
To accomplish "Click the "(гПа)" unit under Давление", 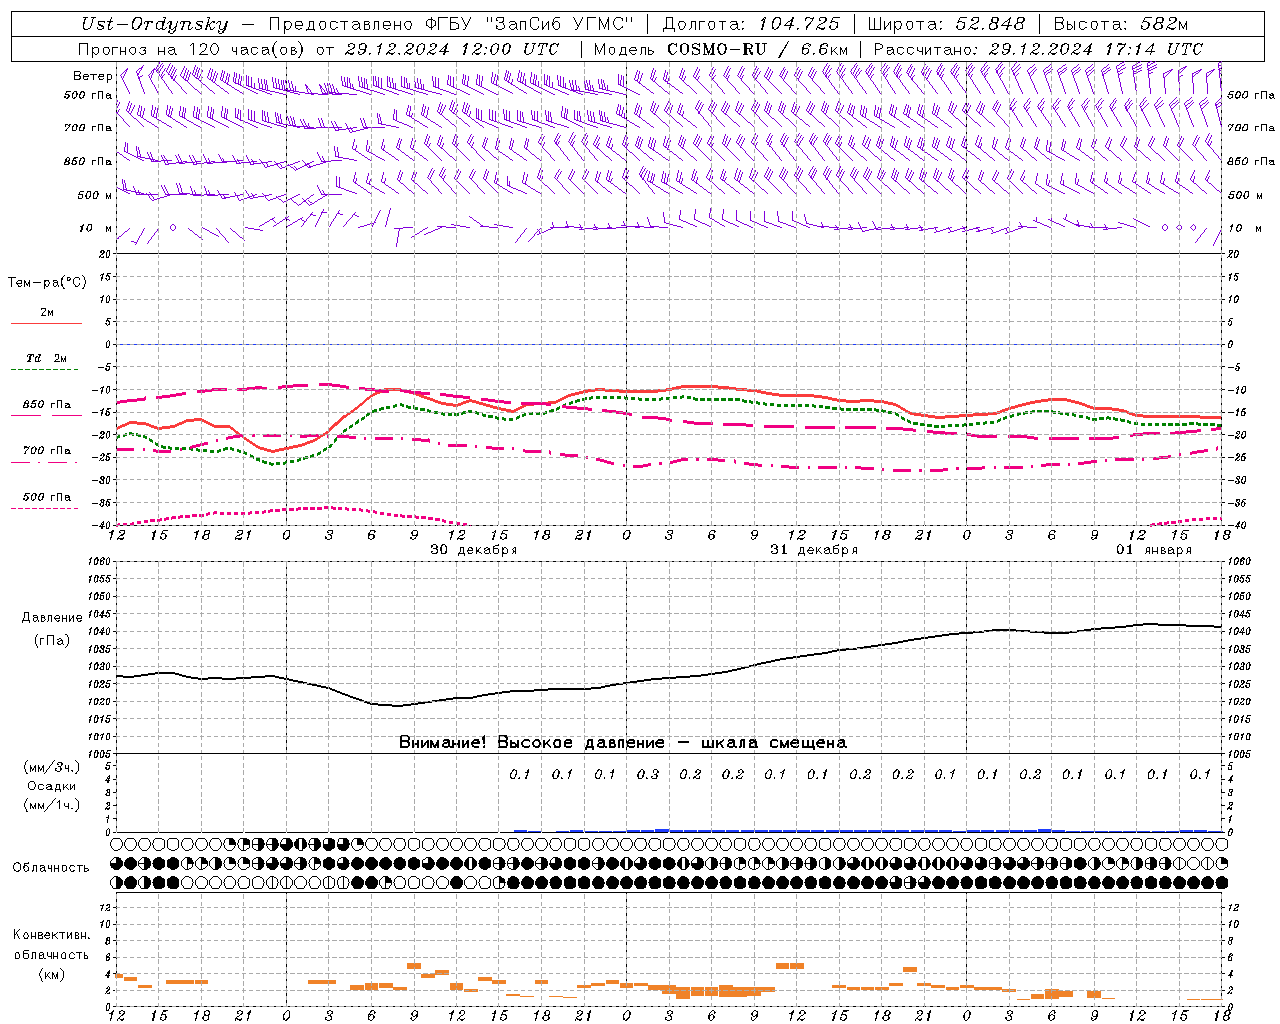I will (51, 641).
